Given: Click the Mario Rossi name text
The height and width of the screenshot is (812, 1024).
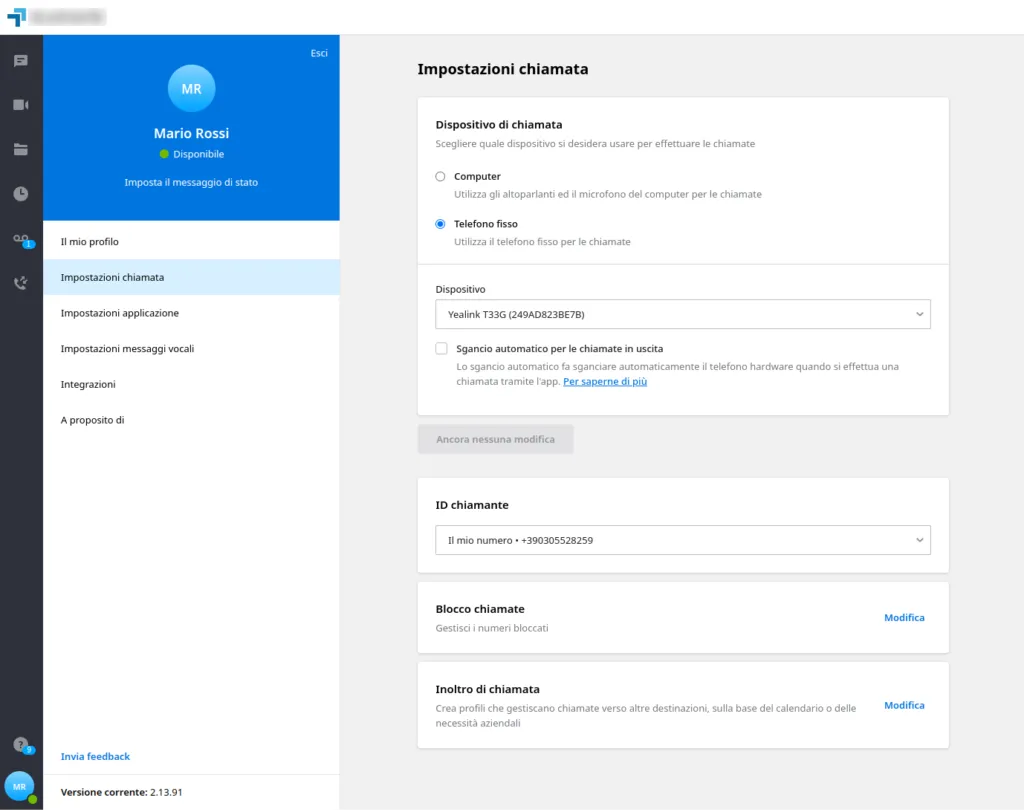Looking at the screenshot, I should [191, 133].
